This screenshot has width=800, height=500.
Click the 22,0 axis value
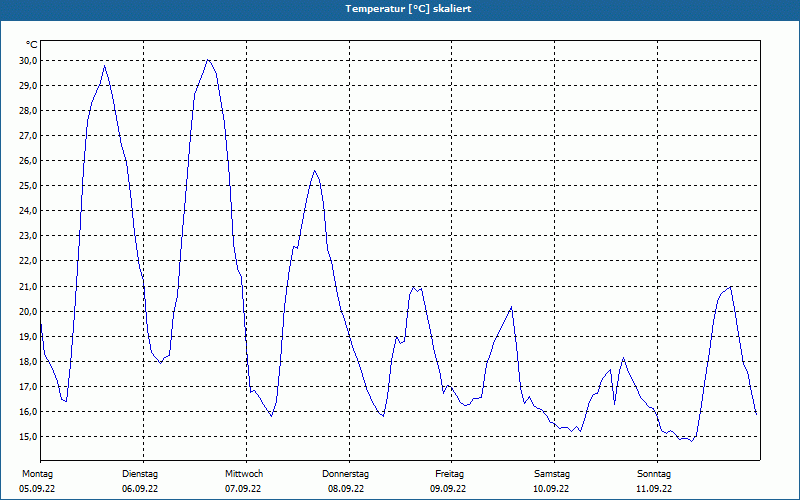[x=28, y=261]
